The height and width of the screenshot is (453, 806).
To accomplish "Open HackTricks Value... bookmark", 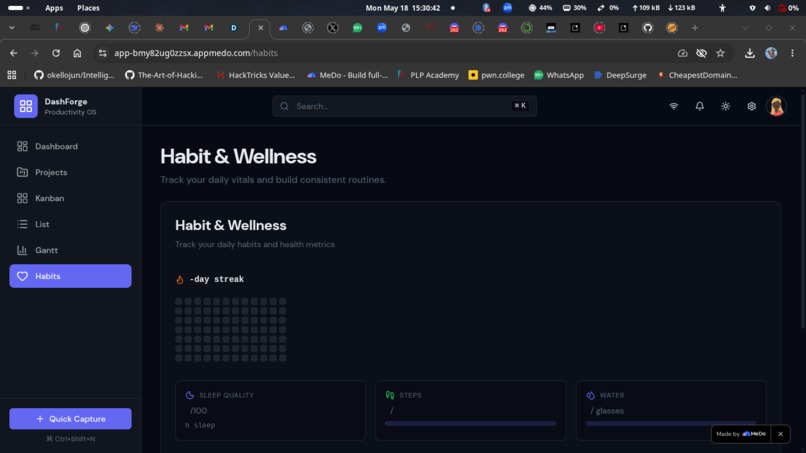I will (255, 75).
